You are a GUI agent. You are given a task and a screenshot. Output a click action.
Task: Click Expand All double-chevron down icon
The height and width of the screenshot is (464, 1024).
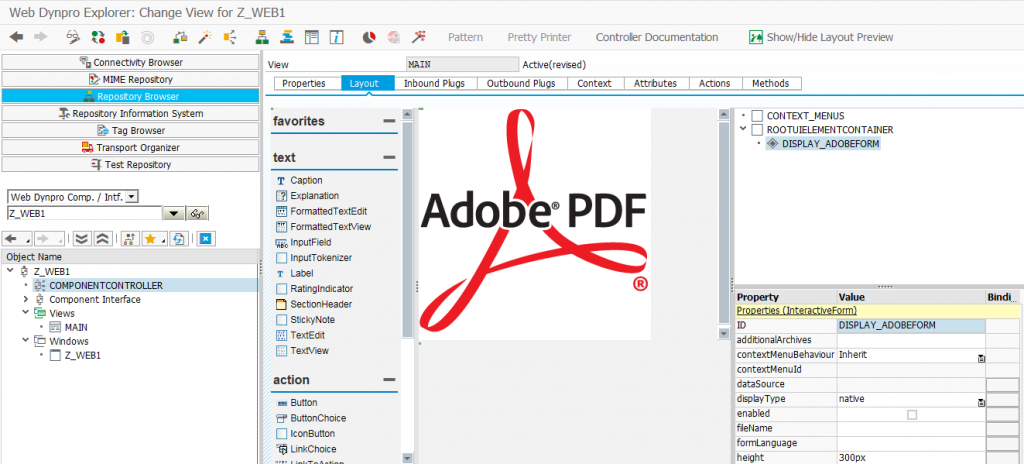(81, 239)
